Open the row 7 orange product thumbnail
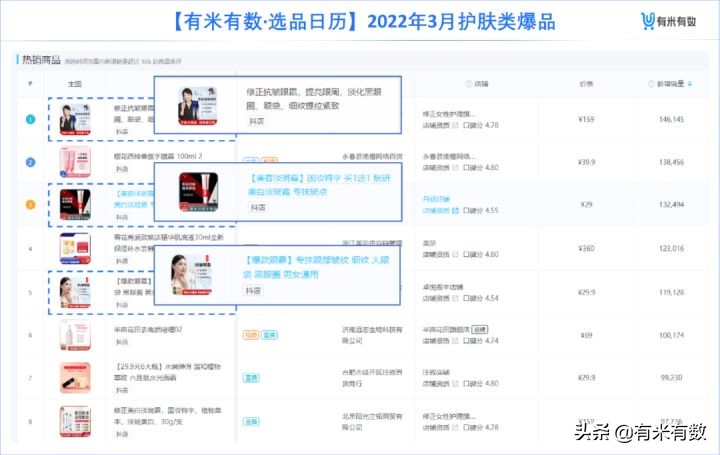This screenshot has height=455, width=720. (x=75, y=378)
